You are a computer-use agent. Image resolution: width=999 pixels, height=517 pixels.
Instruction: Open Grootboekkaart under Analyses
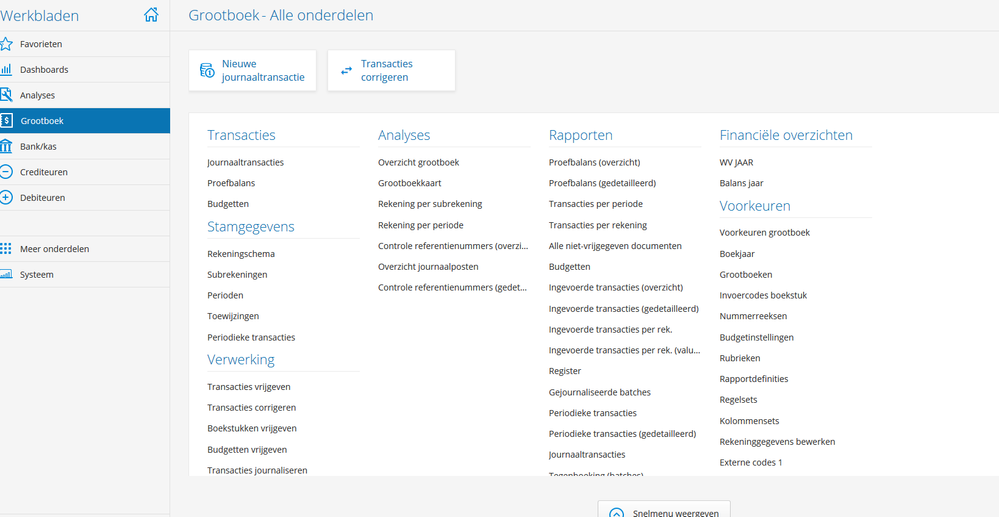(410, 183)
